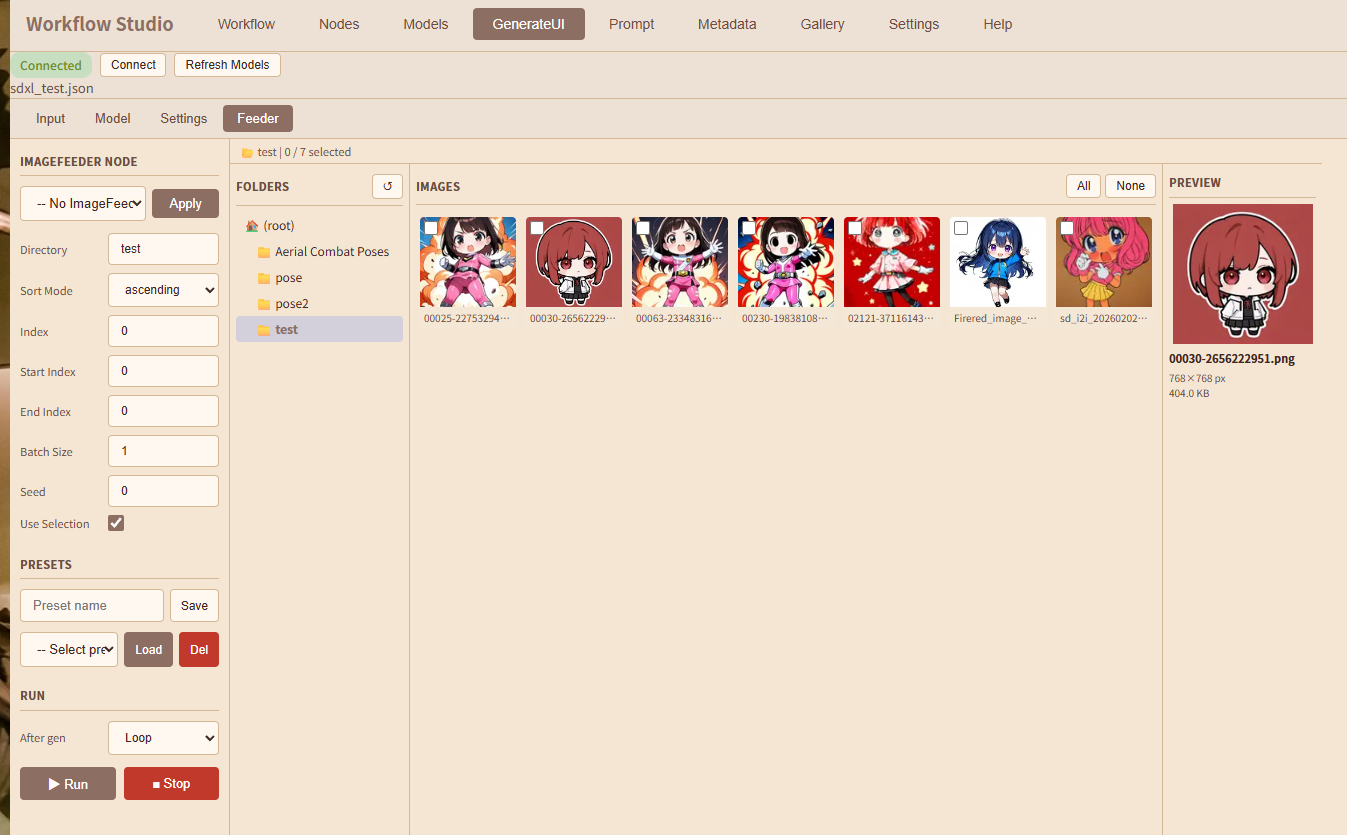Tick checkbox on Firered_image thumbnail
This screenshot has width=1347, height=835.
(x=961, y=228)
